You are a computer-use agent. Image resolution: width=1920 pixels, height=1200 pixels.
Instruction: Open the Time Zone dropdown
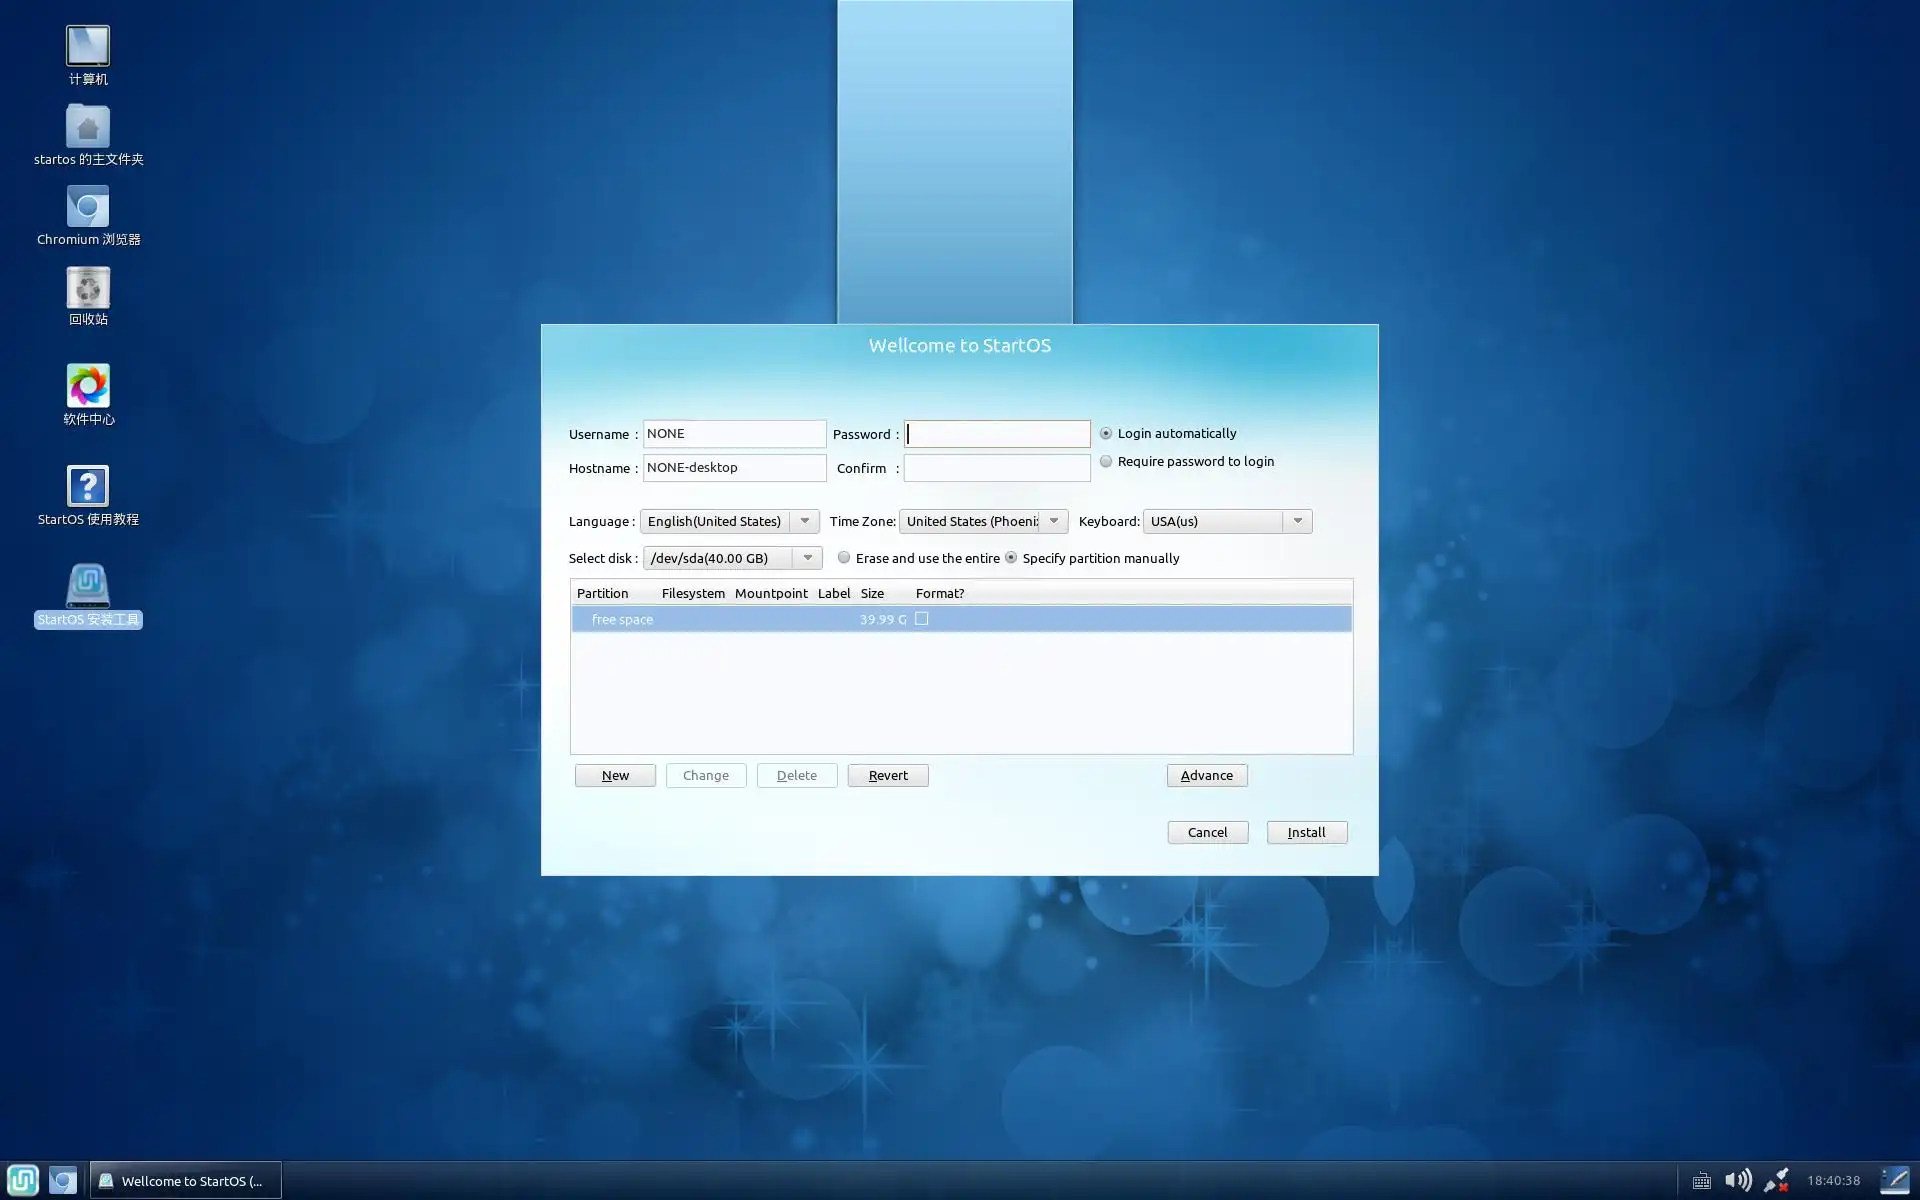[1054, 521]
